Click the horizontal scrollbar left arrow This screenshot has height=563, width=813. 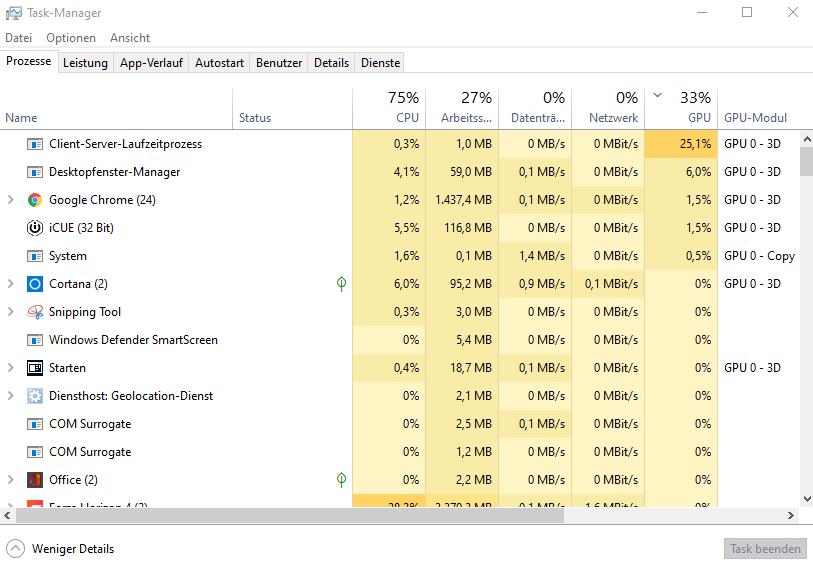click(7, 515)
